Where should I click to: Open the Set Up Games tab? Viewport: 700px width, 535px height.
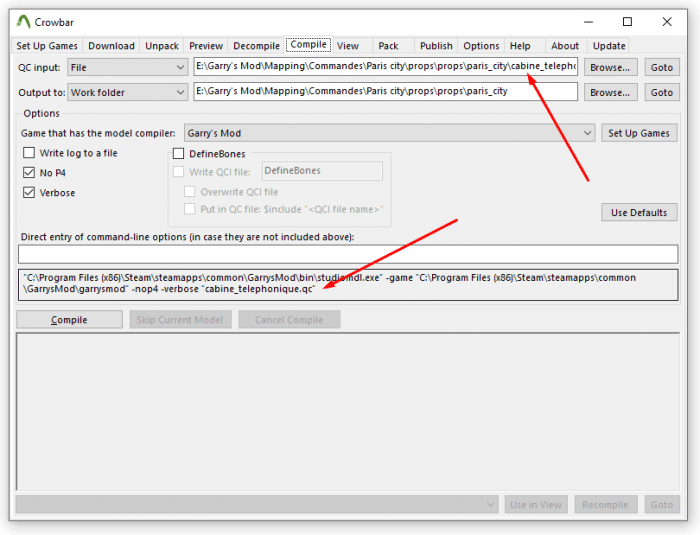tap(47, 46)
